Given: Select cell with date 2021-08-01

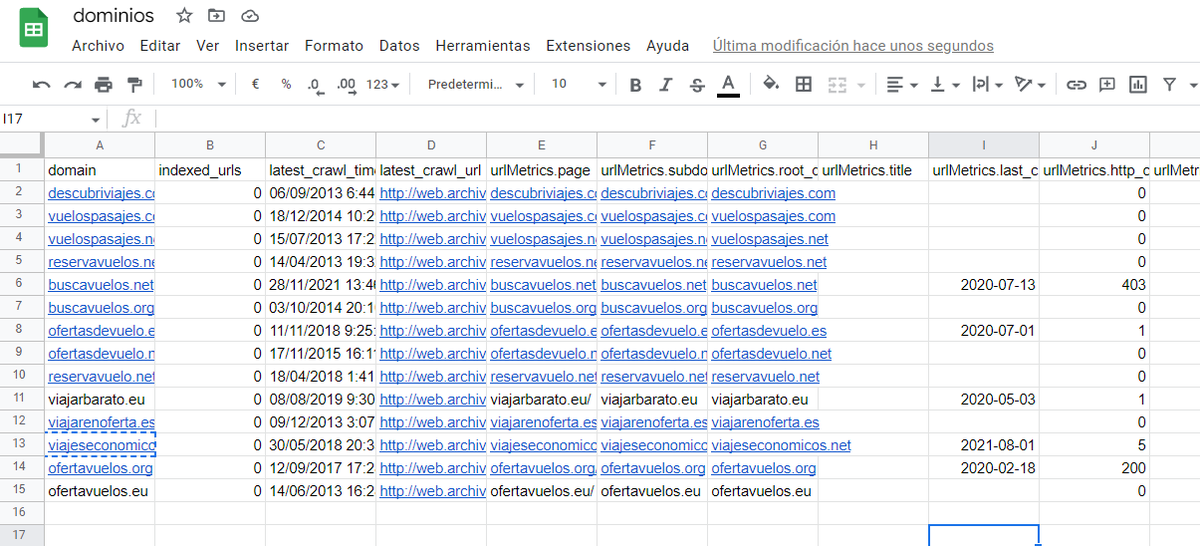Looking at the screenshot, I should click(x=984, y=445).
